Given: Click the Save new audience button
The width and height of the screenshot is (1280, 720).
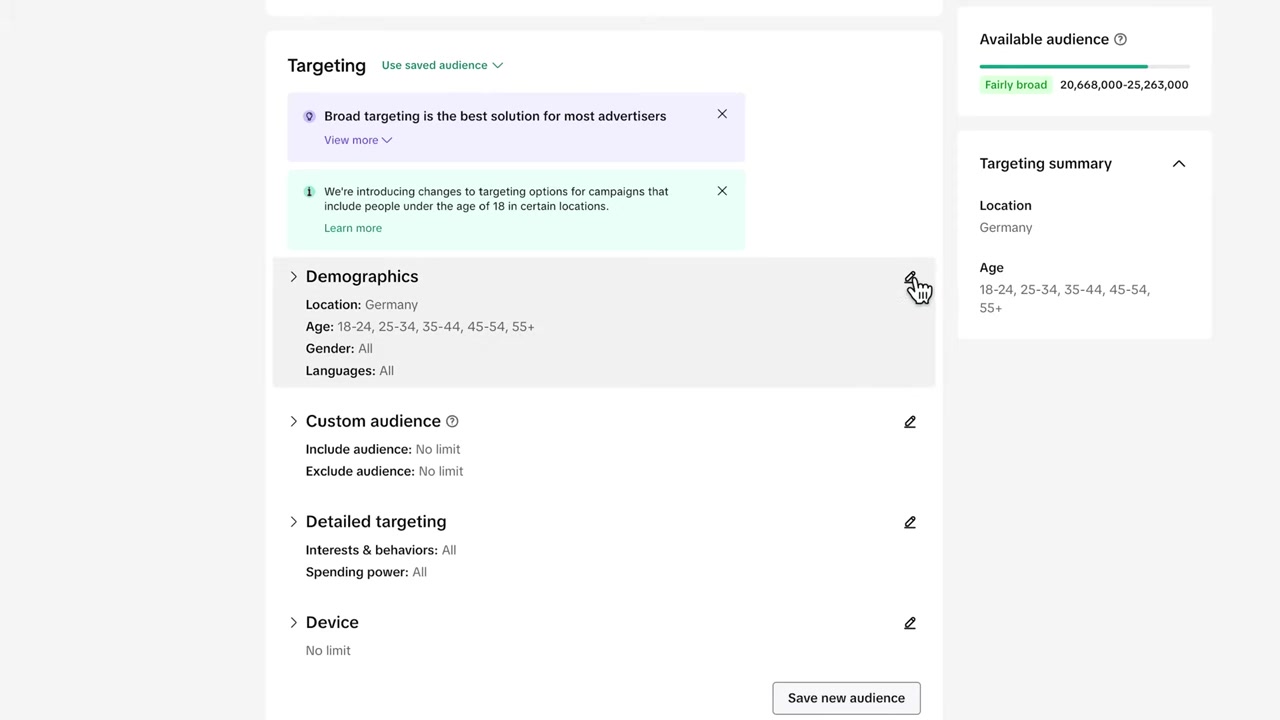Looking at the screenshot, I should [846, 698].
